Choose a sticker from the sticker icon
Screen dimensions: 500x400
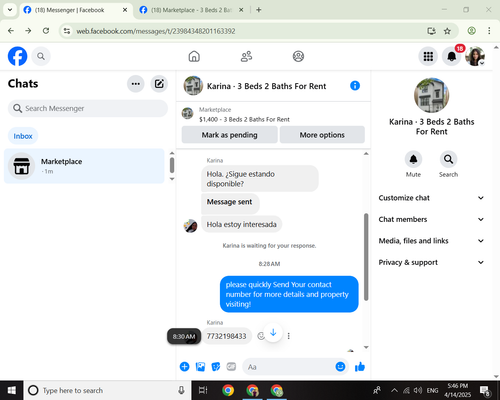(216, 367)
